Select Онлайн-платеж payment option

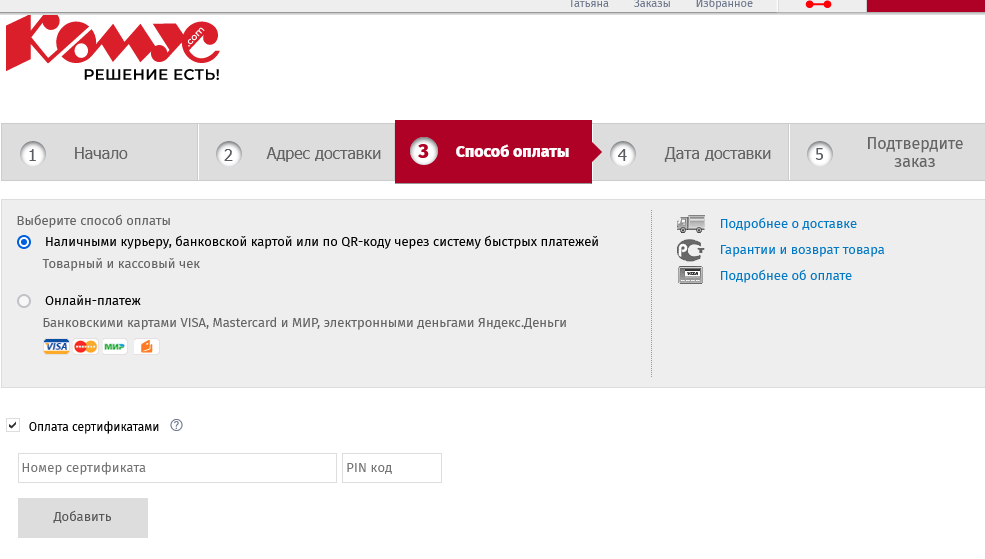pyautogui.click(x=24, y=301)
